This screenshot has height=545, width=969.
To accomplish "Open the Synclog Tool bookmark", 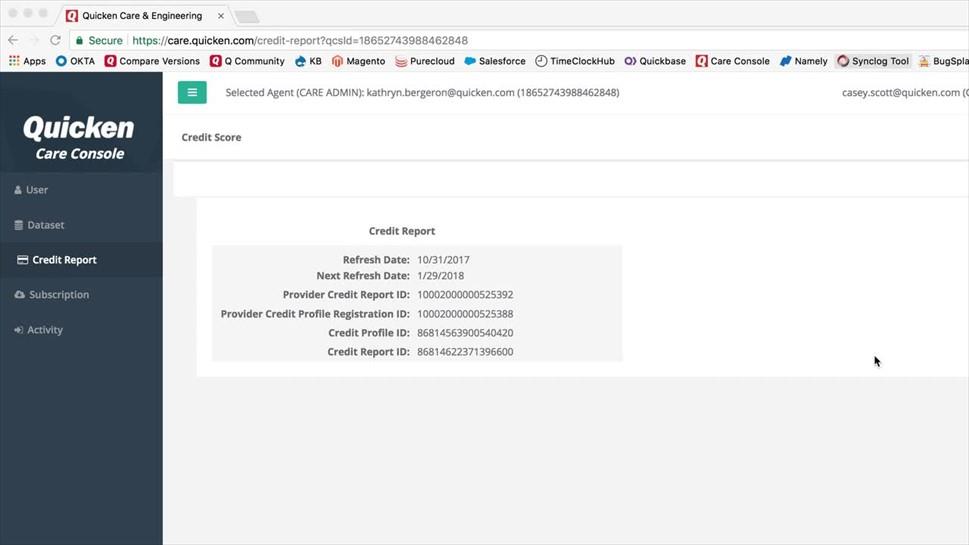I will [872, 61].
